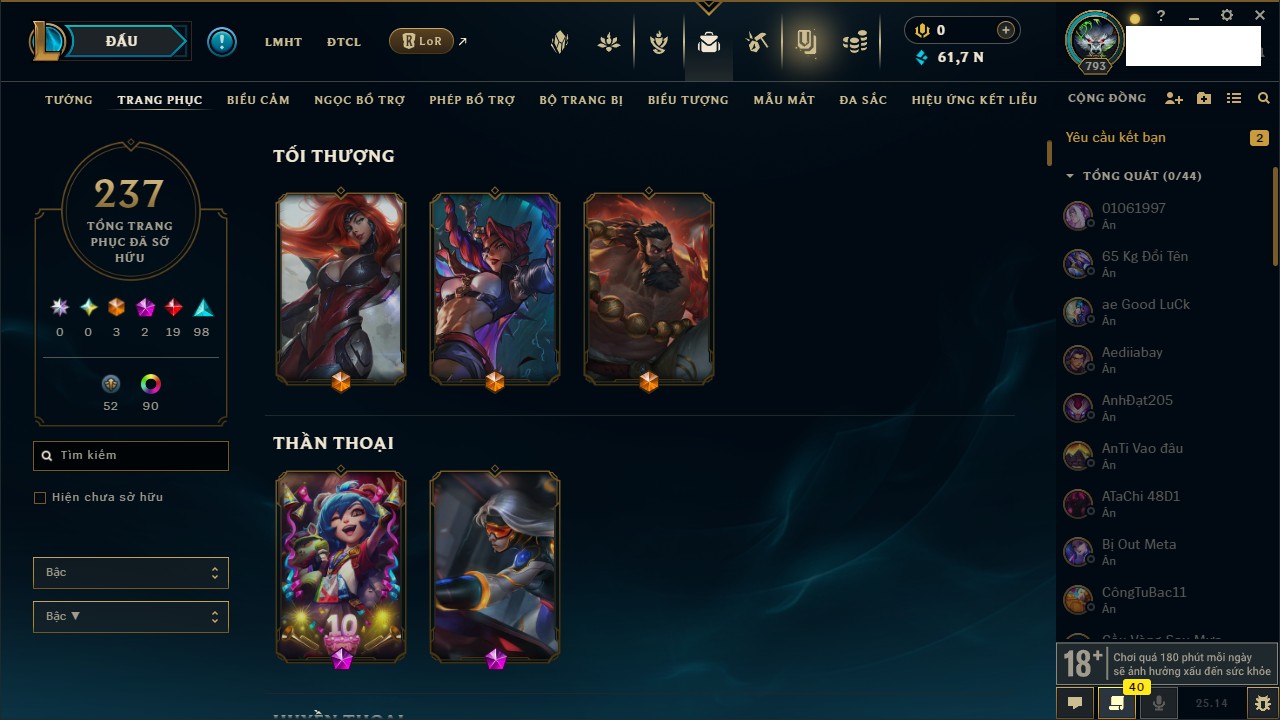
Task: Open the first Bậc filter dropdown
Action: click(x=131, y=573)
